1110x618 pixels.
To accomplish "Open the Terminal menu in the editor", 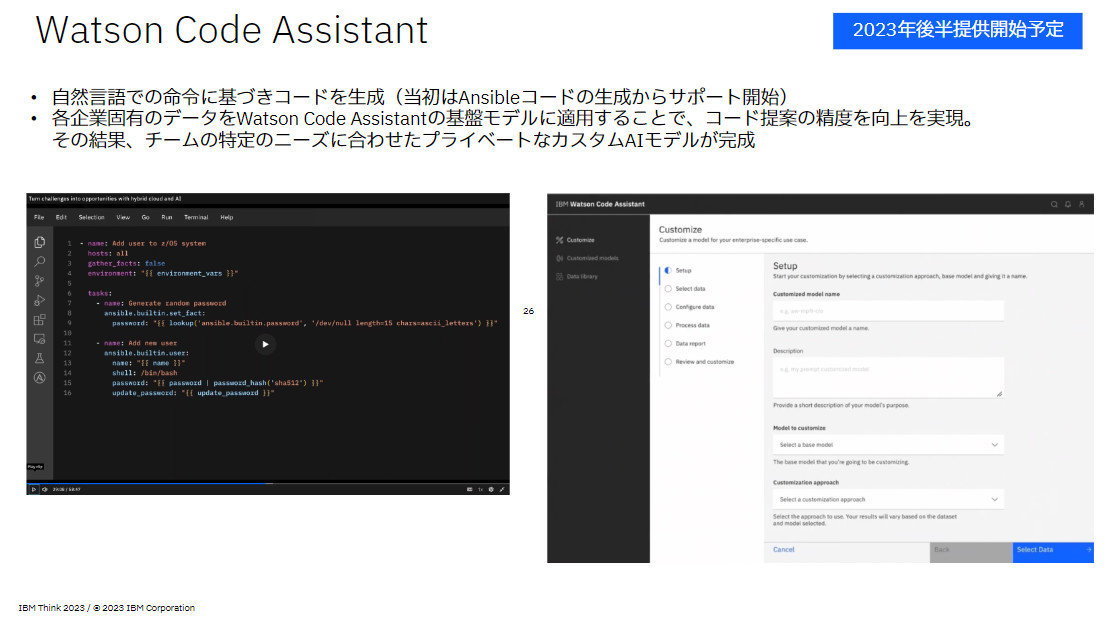I will 196,217.
